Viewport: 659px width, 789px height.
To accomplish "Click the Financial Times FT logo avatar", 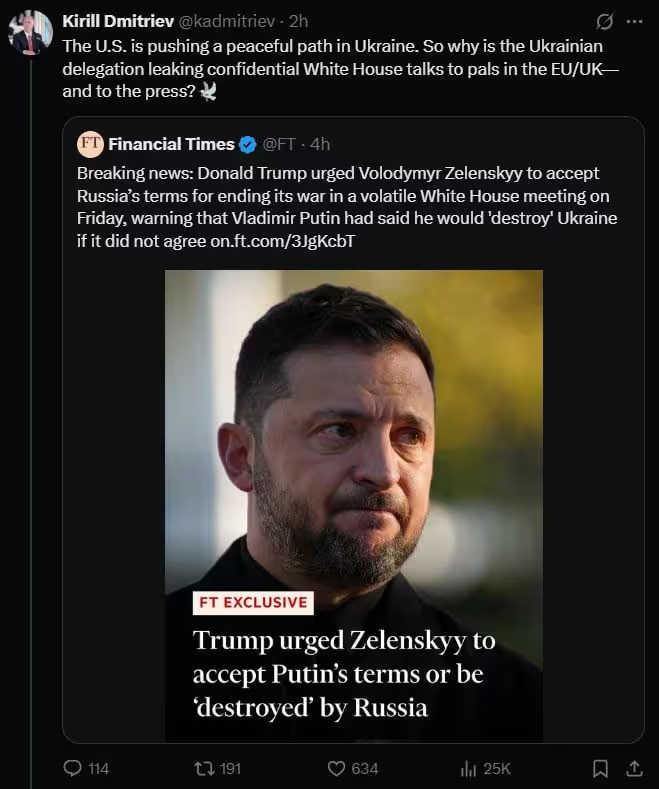I will (90, 144).
